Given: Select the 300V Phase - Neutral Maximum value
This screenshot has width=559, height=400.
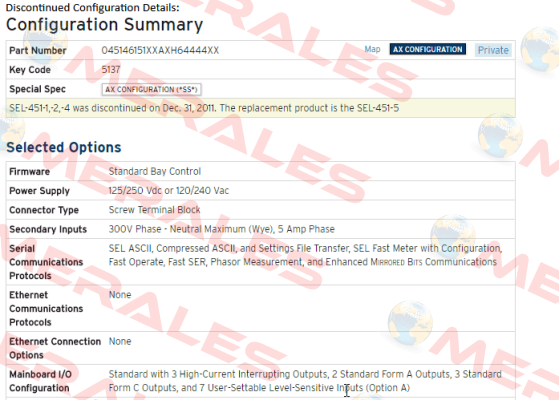Looking at the screenshot, I should coord(222,229).
